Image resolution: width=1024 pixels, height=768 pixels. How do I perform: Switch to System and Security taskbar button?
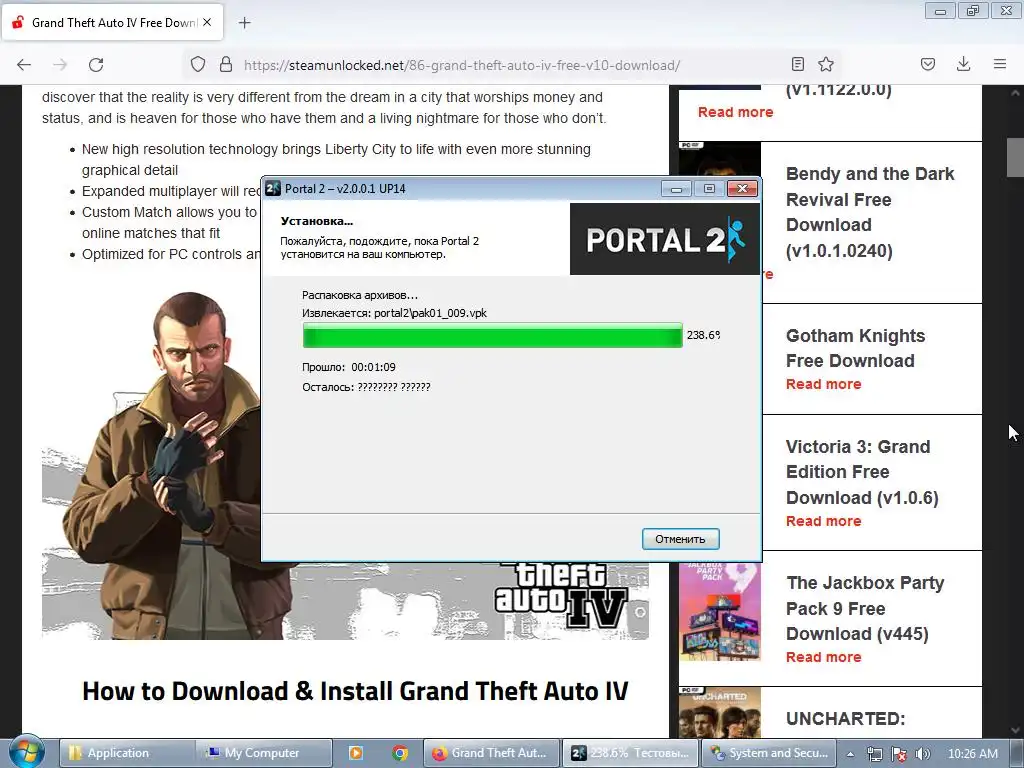[x=769, y=753]
